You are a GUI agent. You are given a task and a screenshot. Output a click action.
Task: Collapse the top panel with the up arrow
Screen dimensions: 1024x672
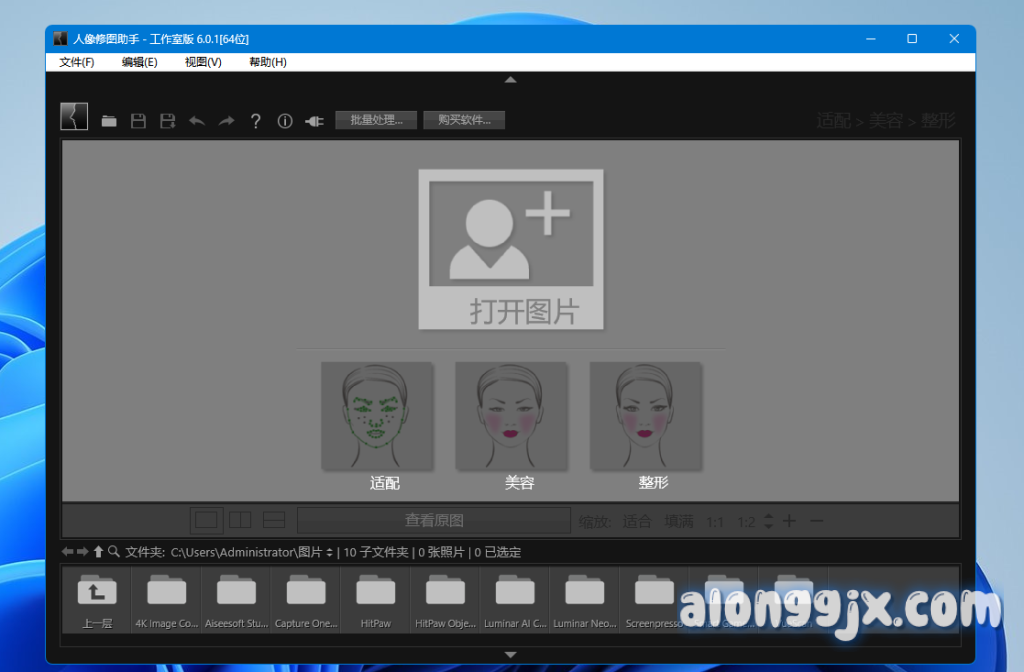pyautogui.click(x=510, y=79)
